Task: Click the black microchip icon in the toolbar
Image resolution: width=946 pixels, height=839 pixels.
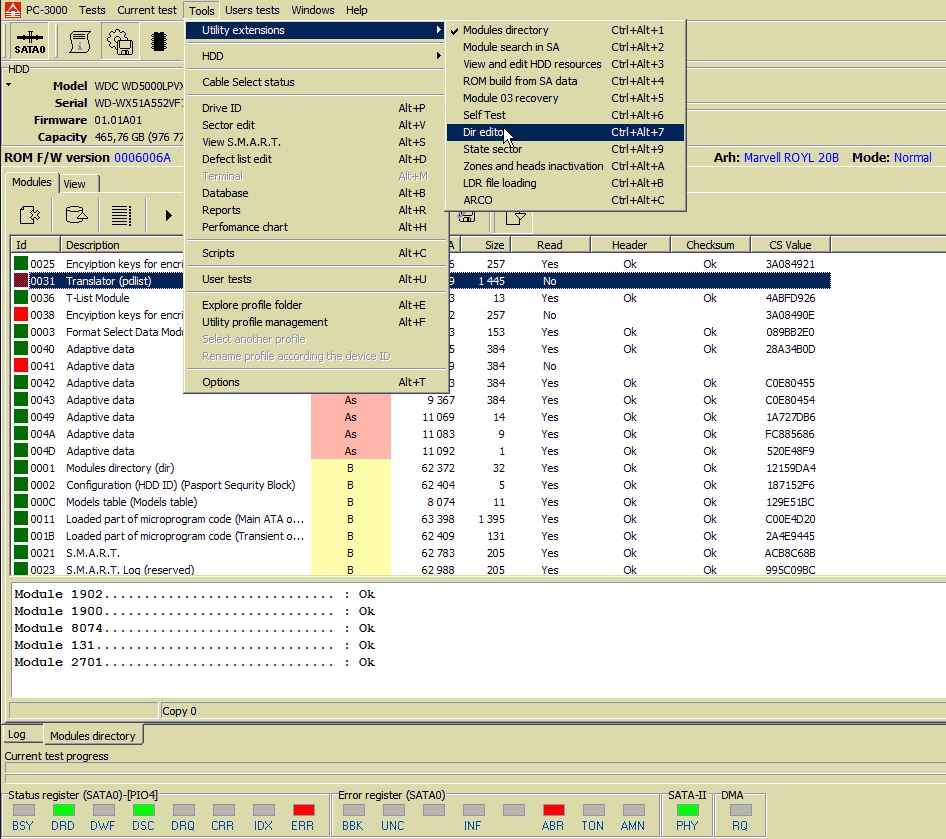Action: [x=159, y=42]
